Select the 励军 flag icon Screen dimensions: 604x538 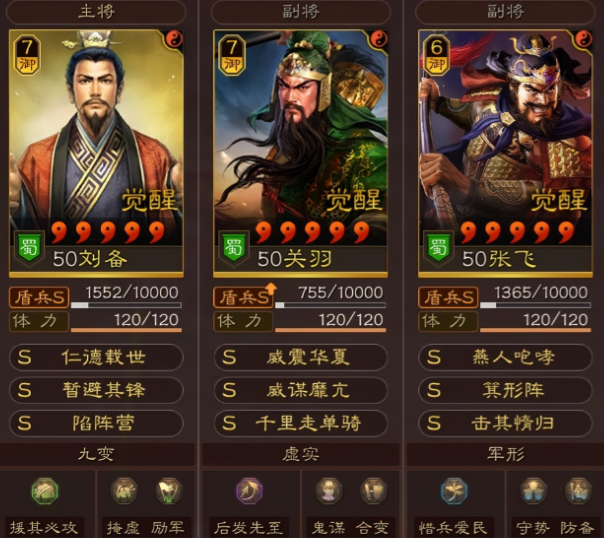pyautogui.click(x=169, y=491)
